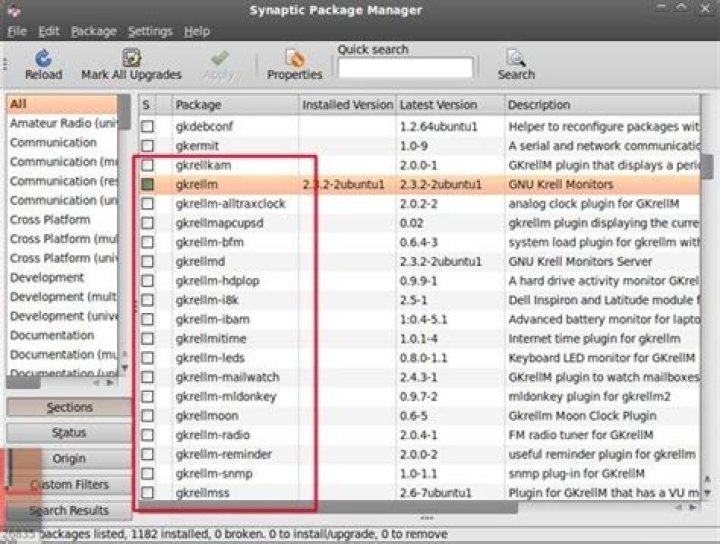Click 'FM radio tuner for GKrellM' description
The image size is (720, 544).
pyautogui.click(x=581, y=435)
